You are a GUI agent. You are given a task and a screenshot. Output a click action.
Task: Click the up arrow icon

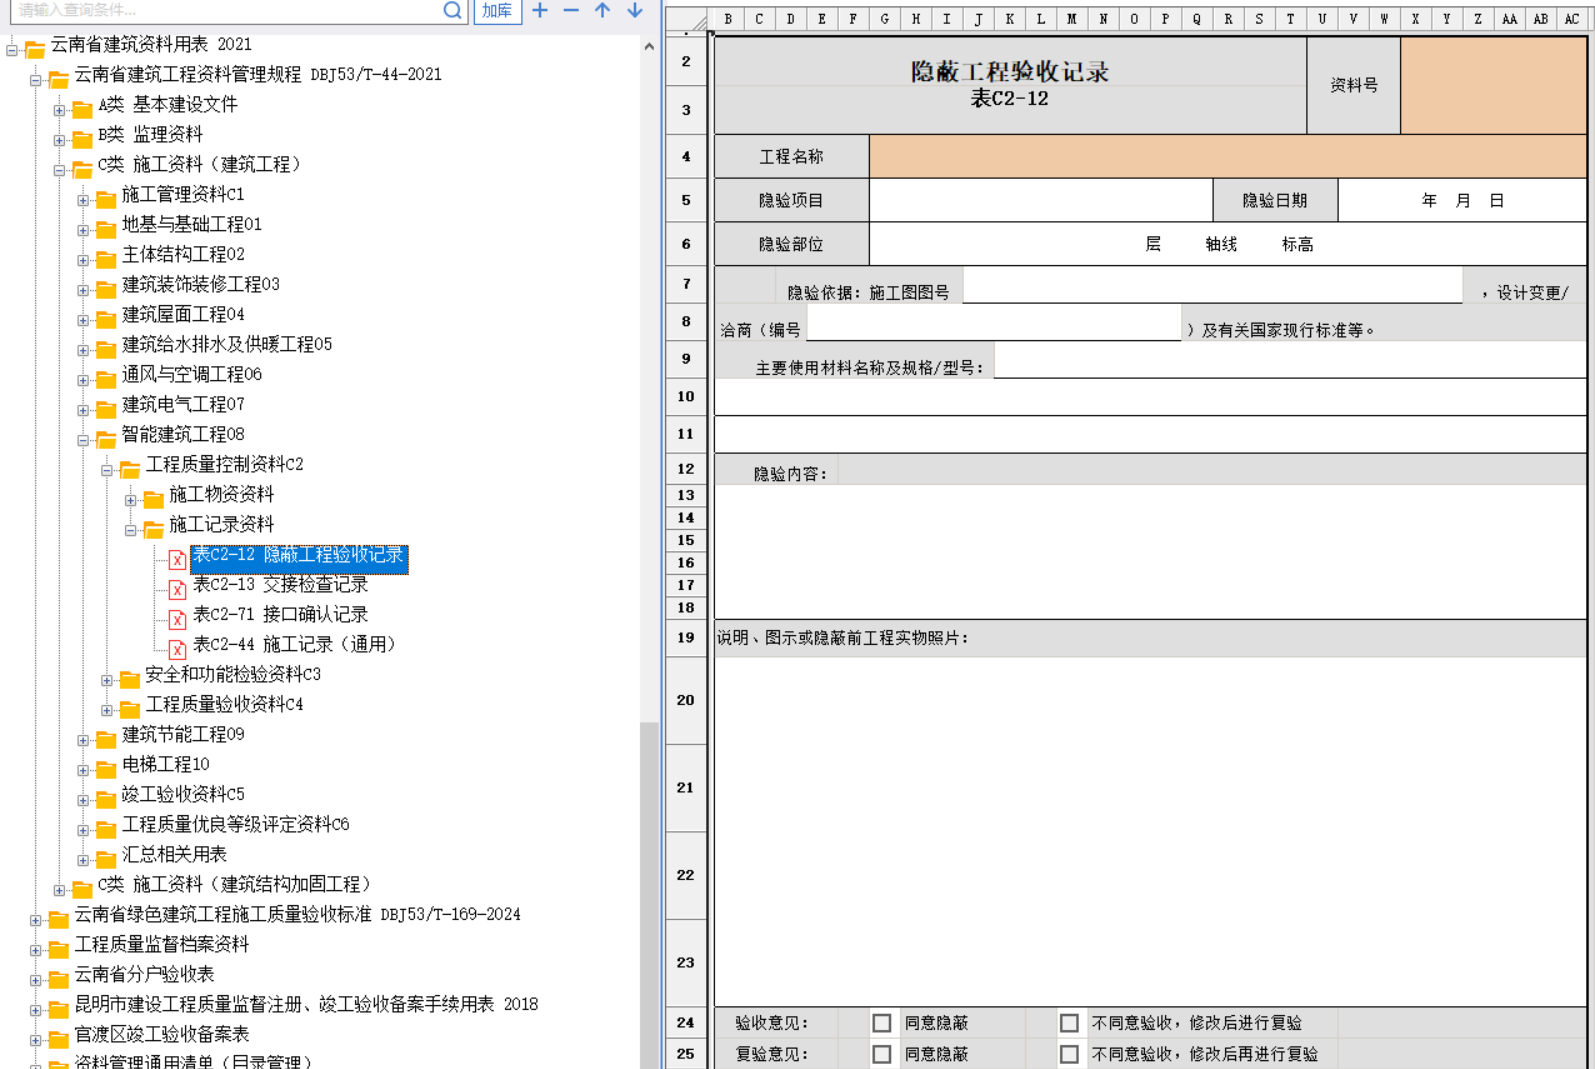602,10
